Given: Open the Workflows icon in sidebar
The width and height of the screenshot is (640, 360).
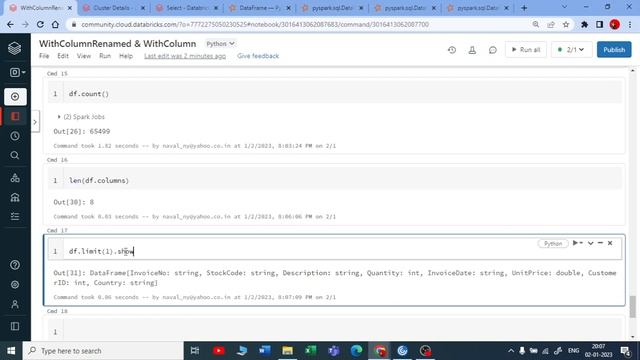Looking at the screenshot, I should pos(15,216).
